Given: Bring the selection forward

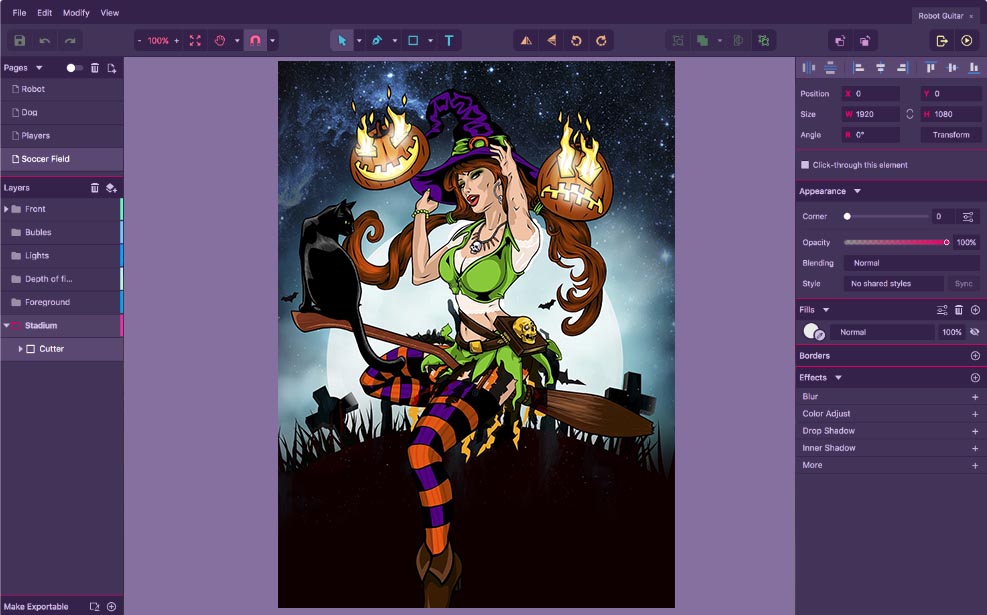Looking at the screenshot, I should click(840, 41).
